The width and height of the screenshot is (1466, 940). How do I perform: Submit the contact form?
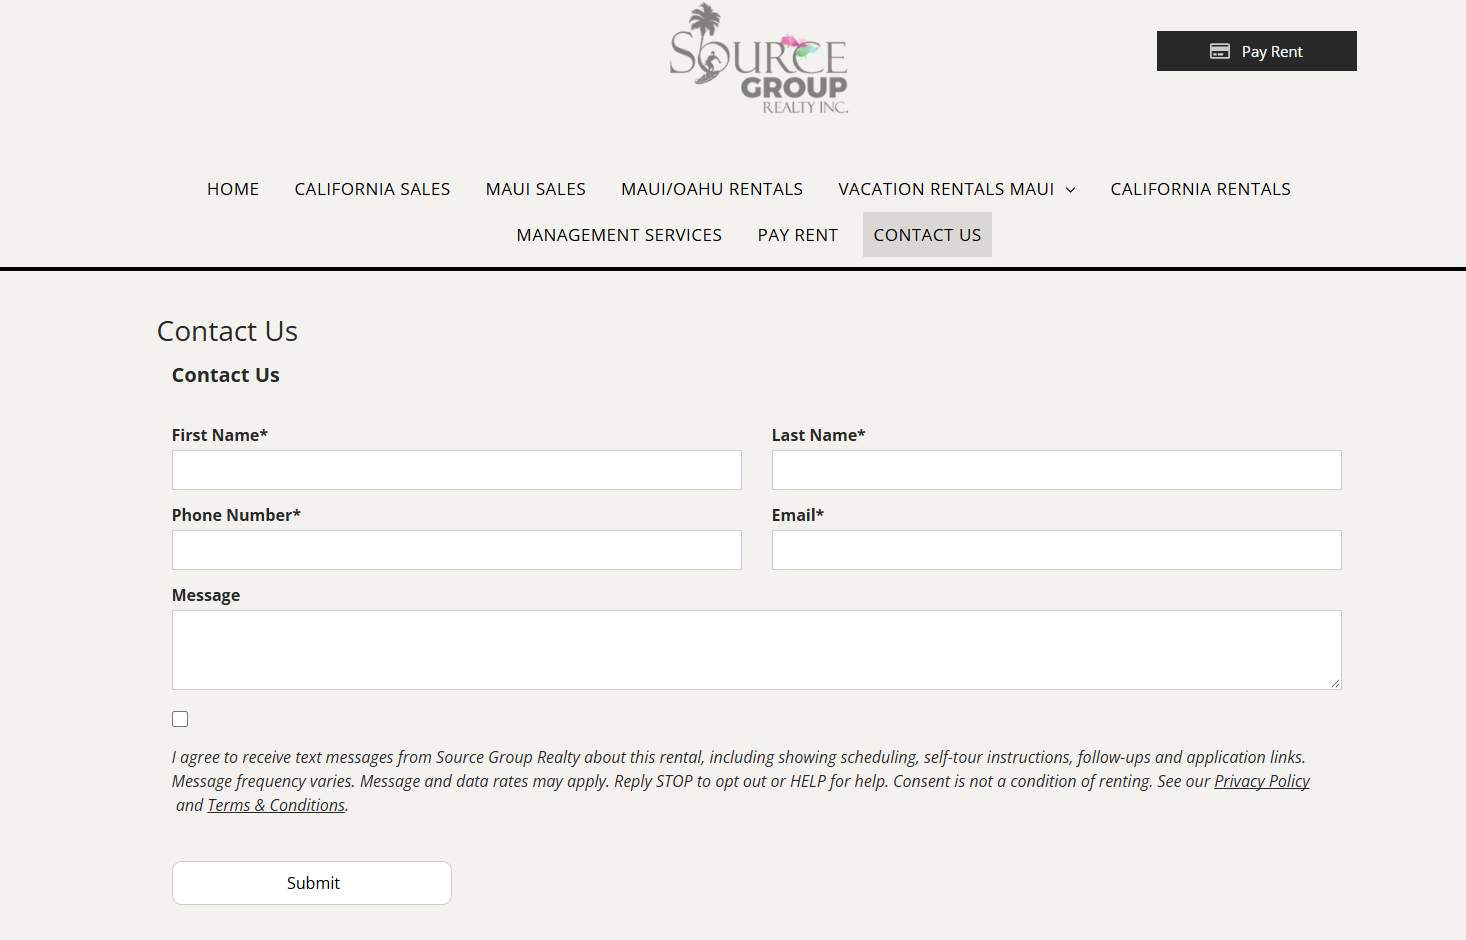pyautogui.click(x=312, y=883)
